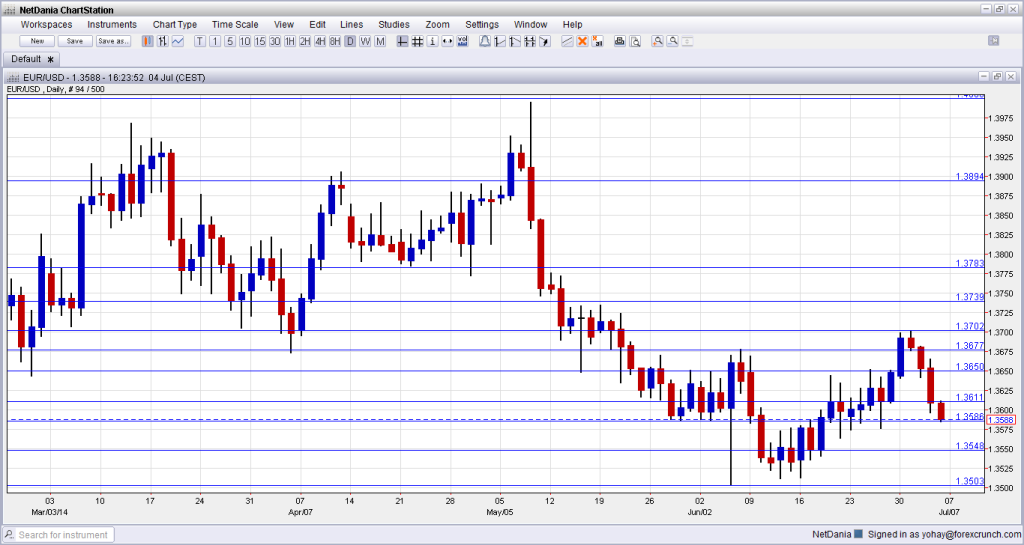This screenshot has height=545, width=1024.
Task: Select the line chart type icon
Action: point(178,41)
